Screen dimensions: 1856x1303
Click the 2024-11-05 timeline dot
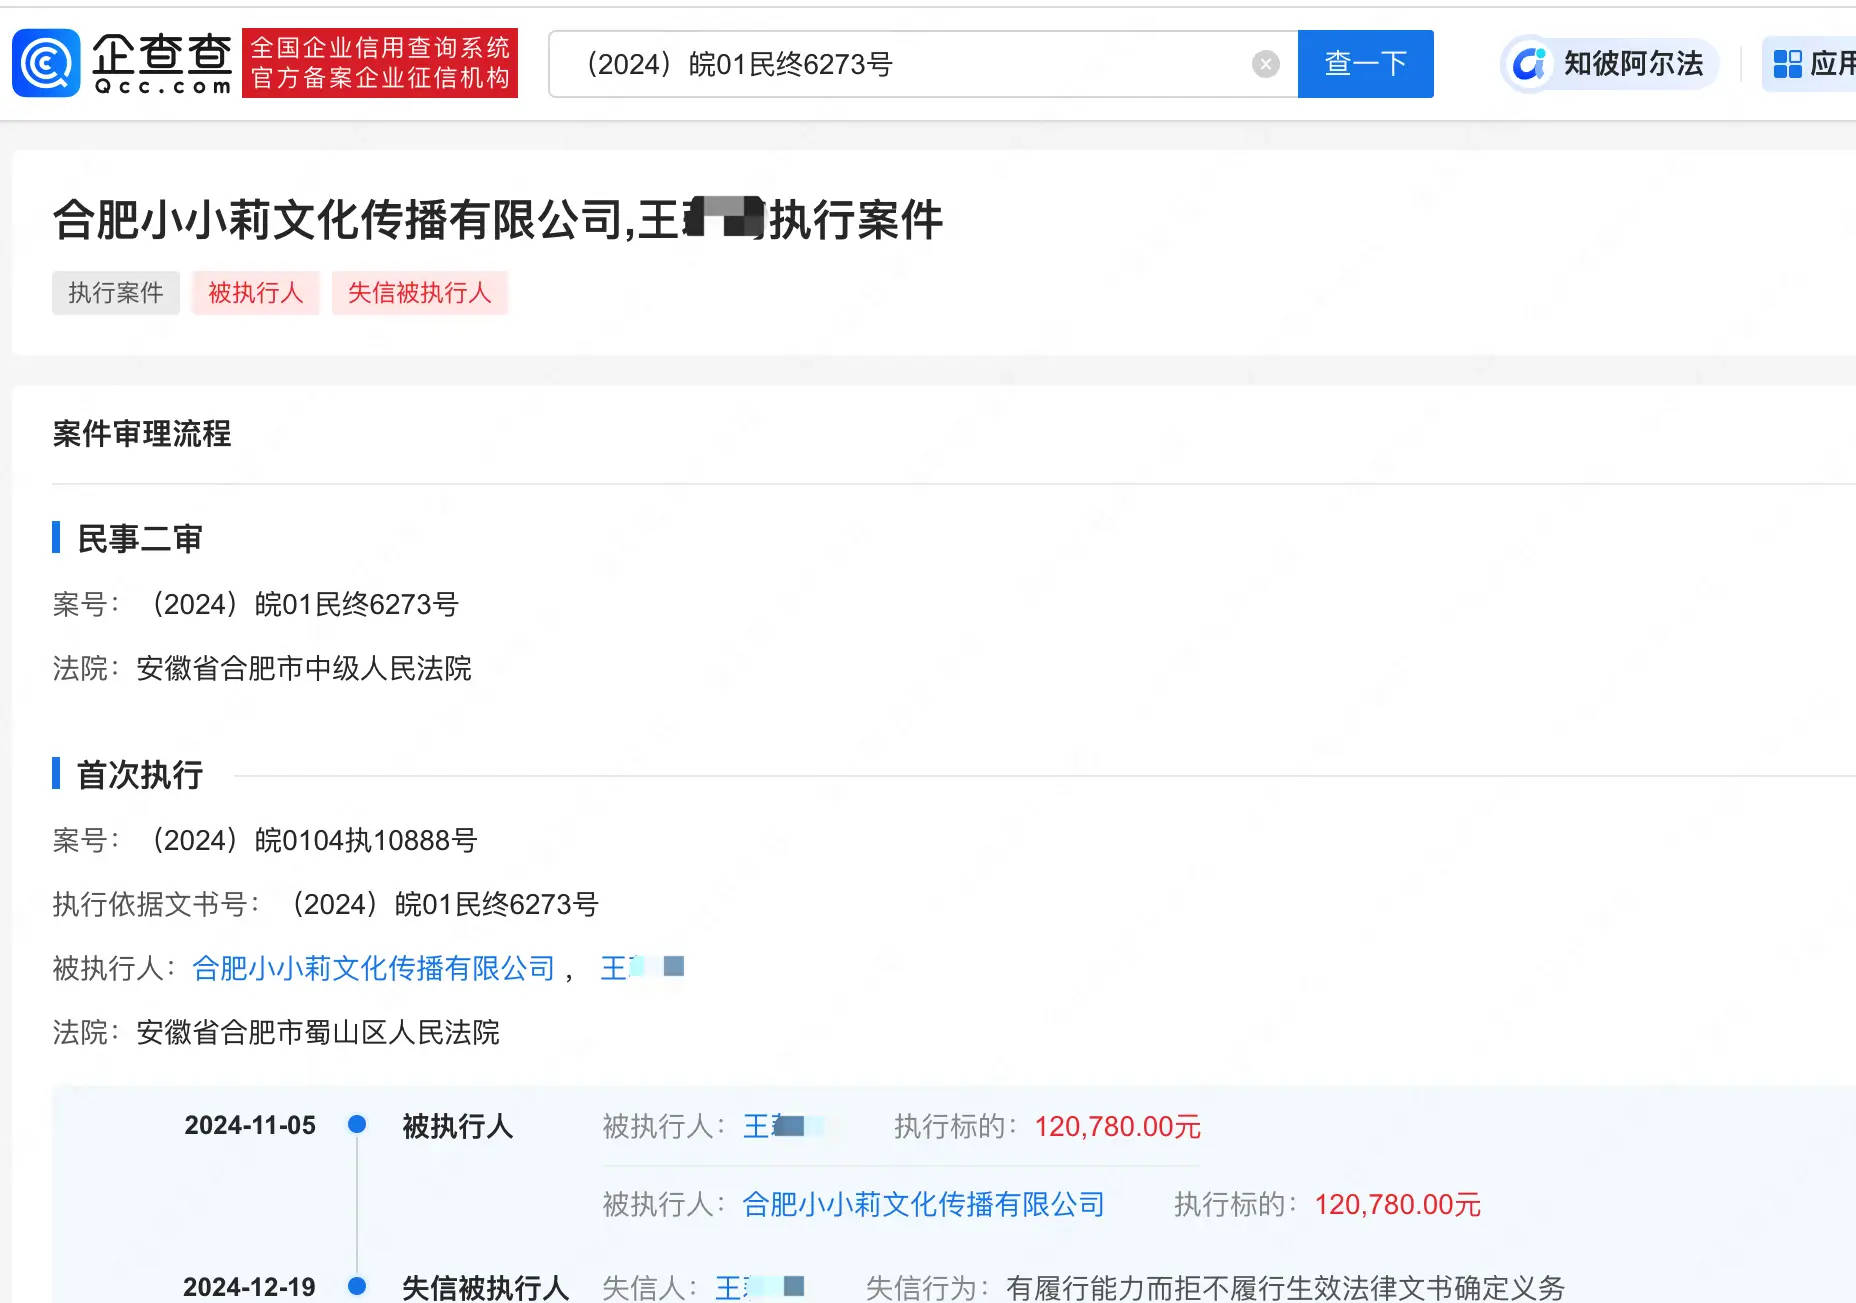[357, 1125]
